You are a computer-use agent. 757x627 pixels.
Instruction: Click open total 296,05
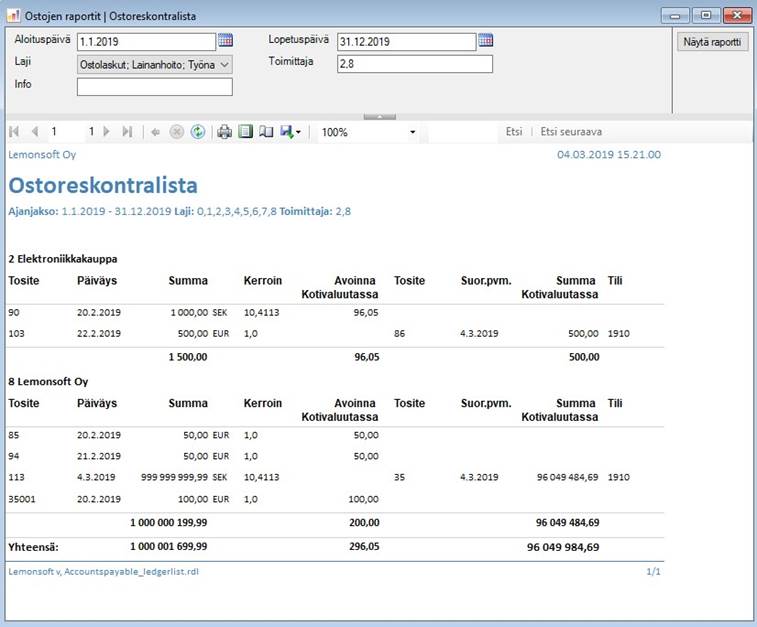point(364,546)
